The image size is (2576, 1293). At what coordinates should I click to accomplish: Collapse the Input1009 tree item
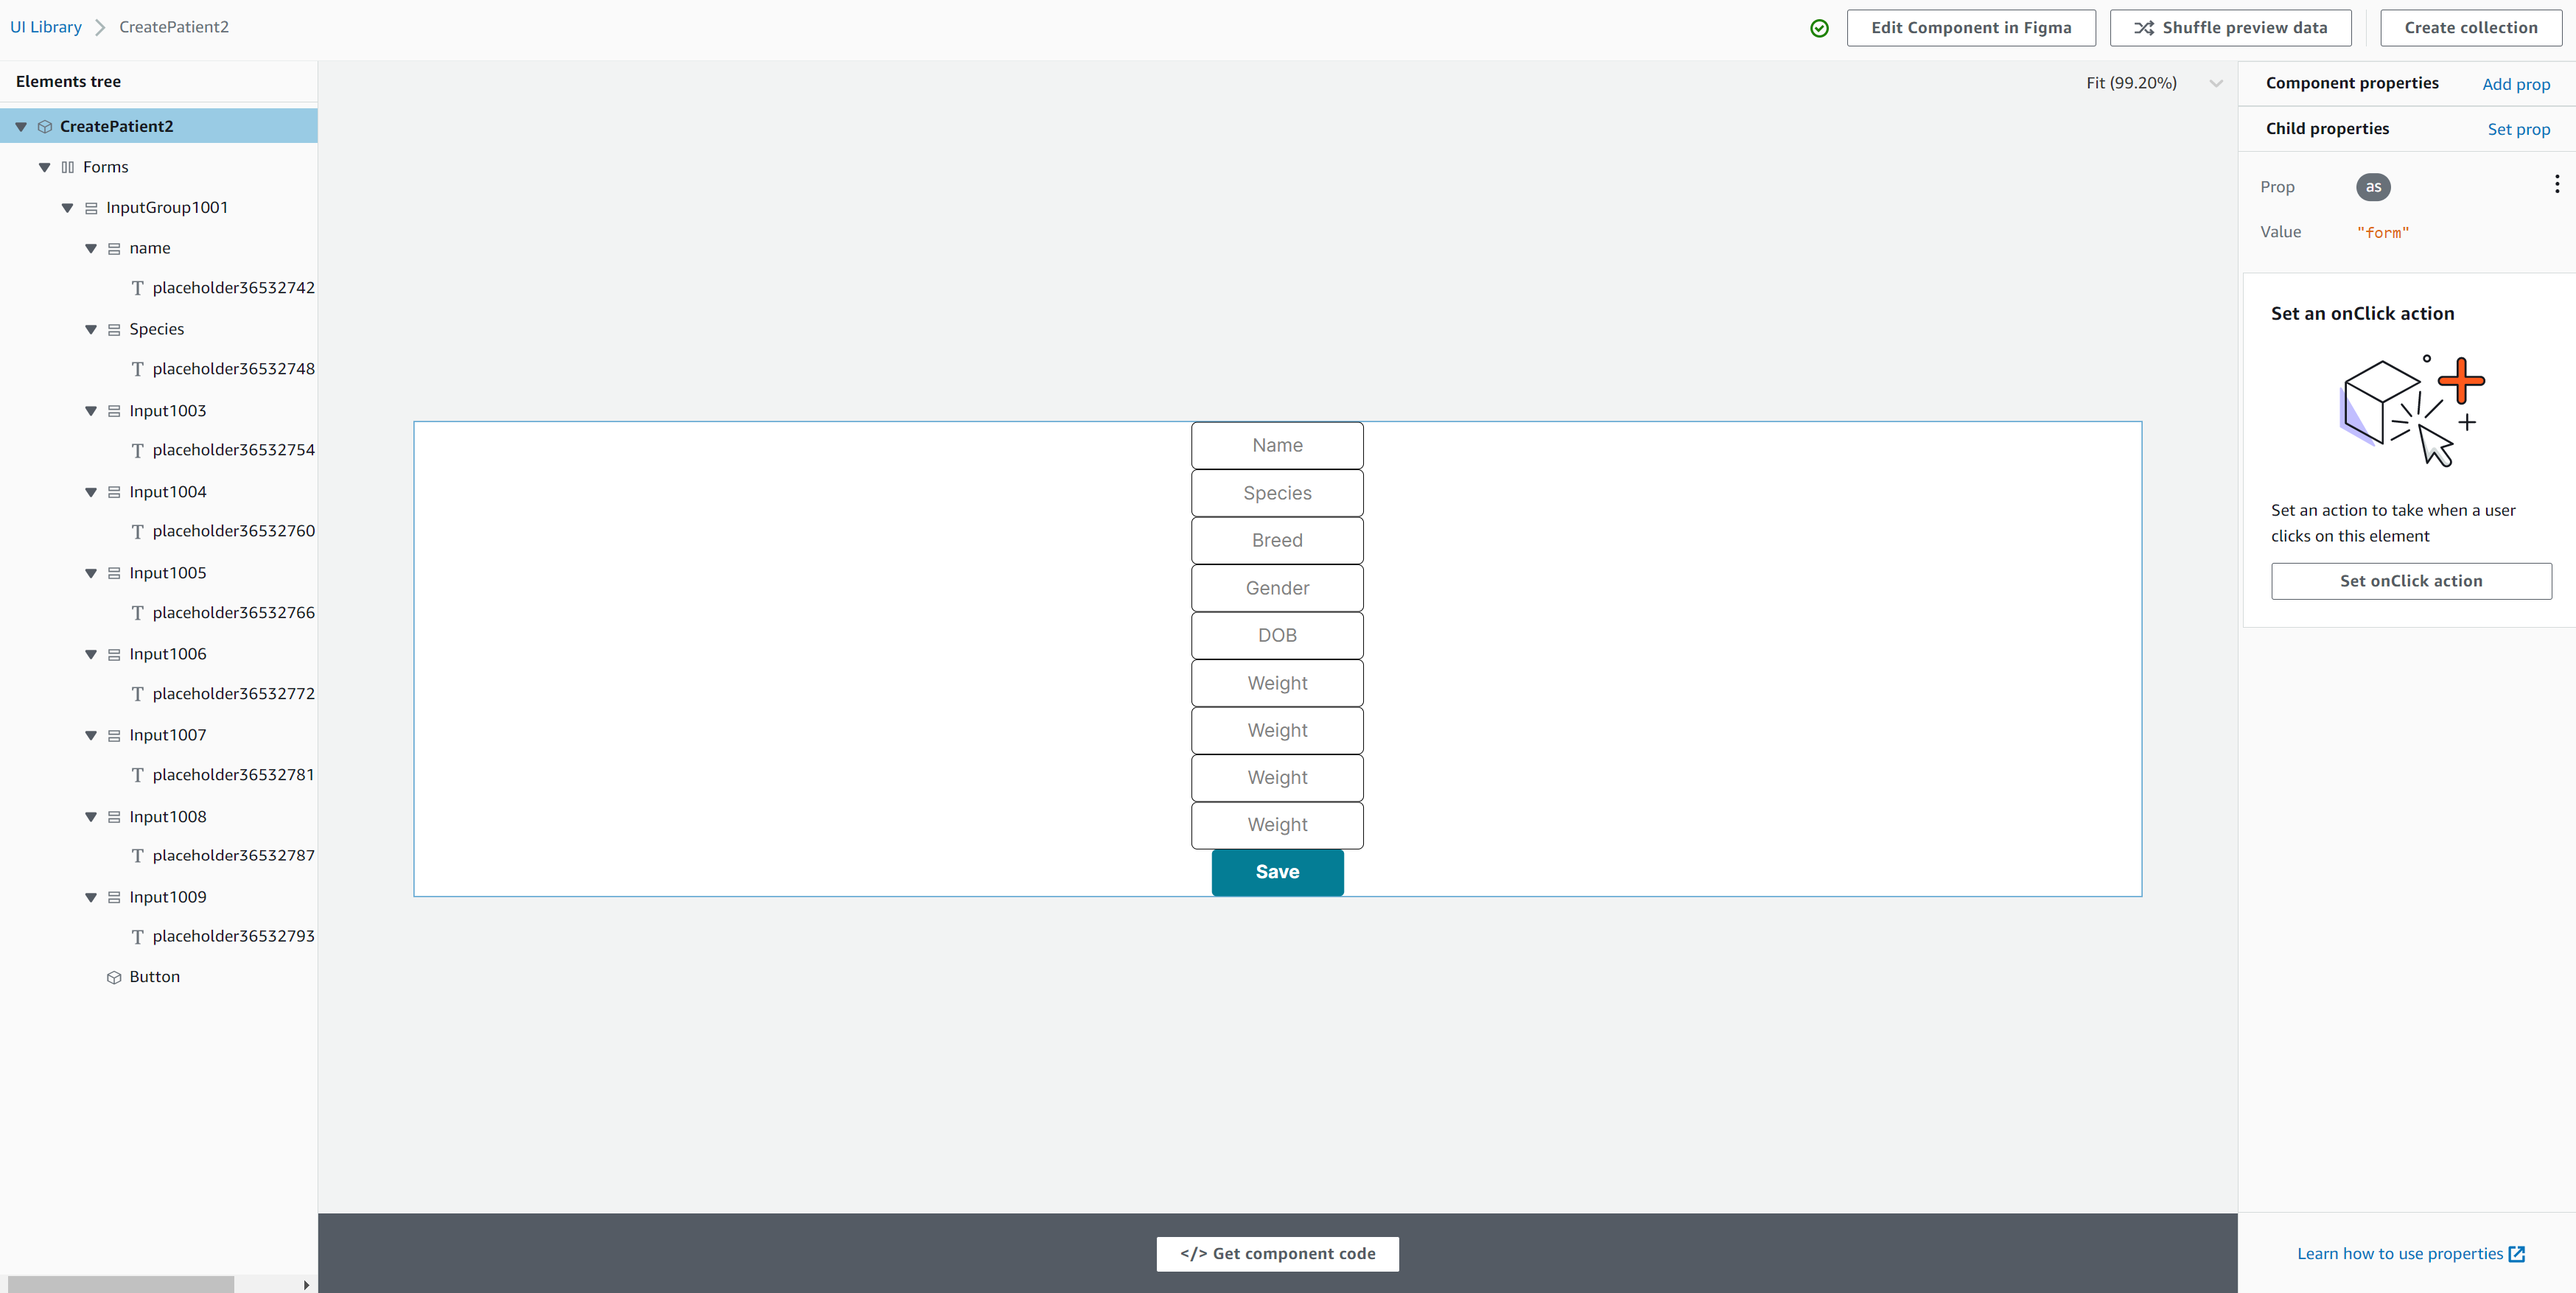coord(91,897)
